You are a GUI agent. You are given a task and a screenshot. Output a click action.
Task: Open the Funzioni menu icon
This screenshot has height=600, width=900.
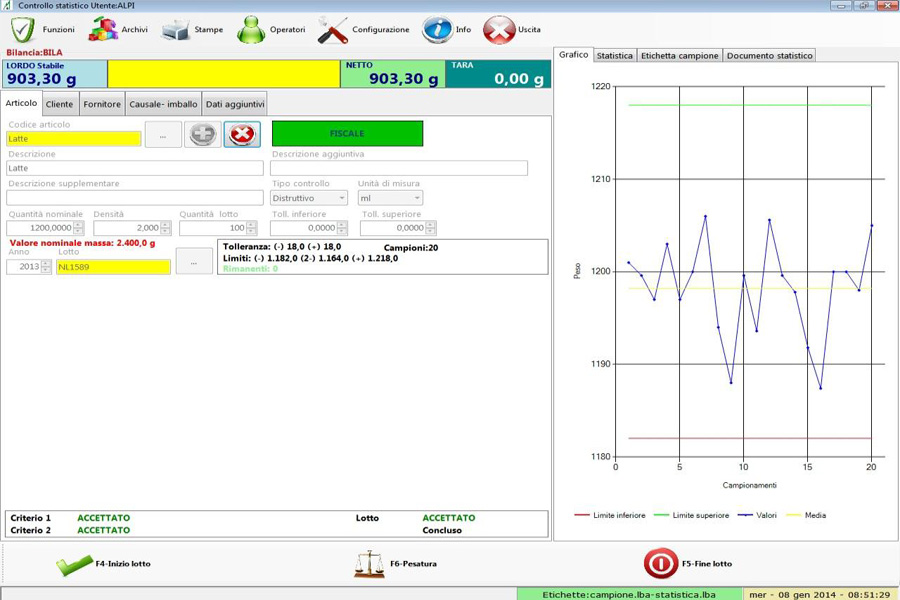tap(22, 29)
